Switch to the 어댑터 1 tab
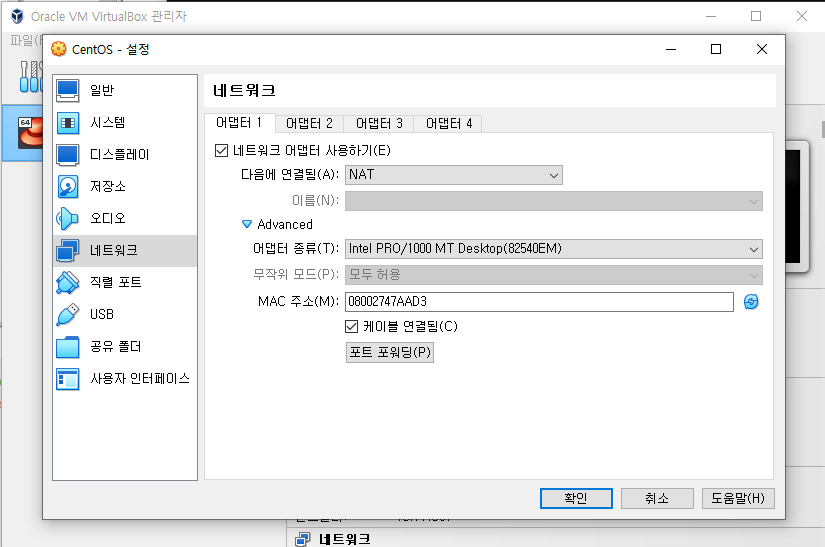The width and height of the screenshot is (825, 547). click(x=239, y=123)
